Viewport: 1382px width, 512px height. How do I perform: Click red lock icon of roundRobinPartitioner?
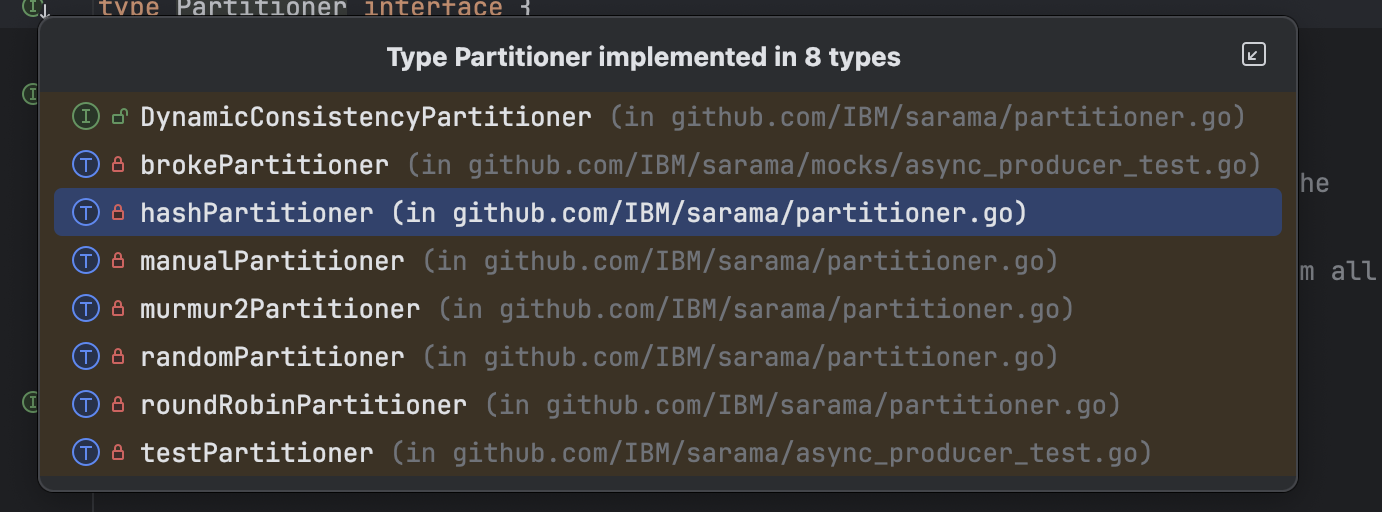point(118,405)
